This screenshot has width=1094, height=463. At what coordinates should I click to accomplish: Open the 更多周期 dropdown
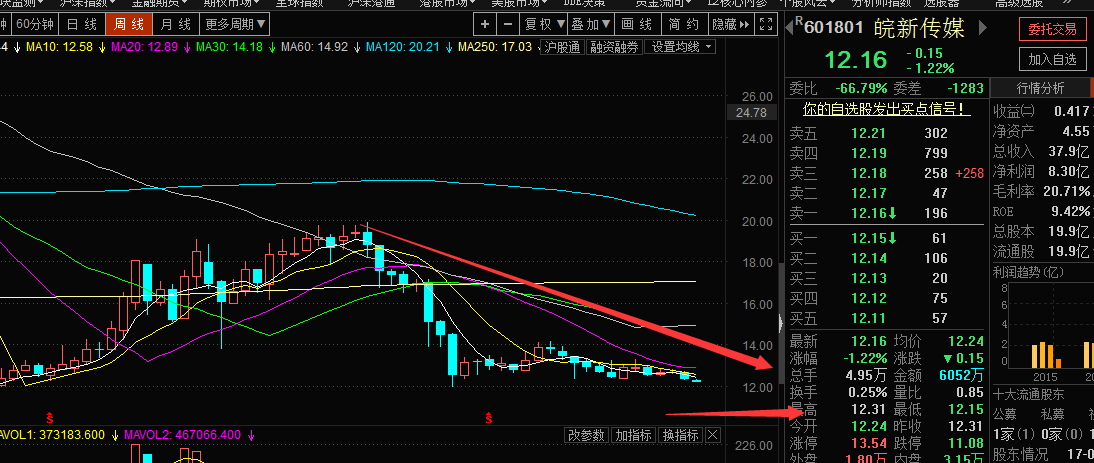pos(236,24)
